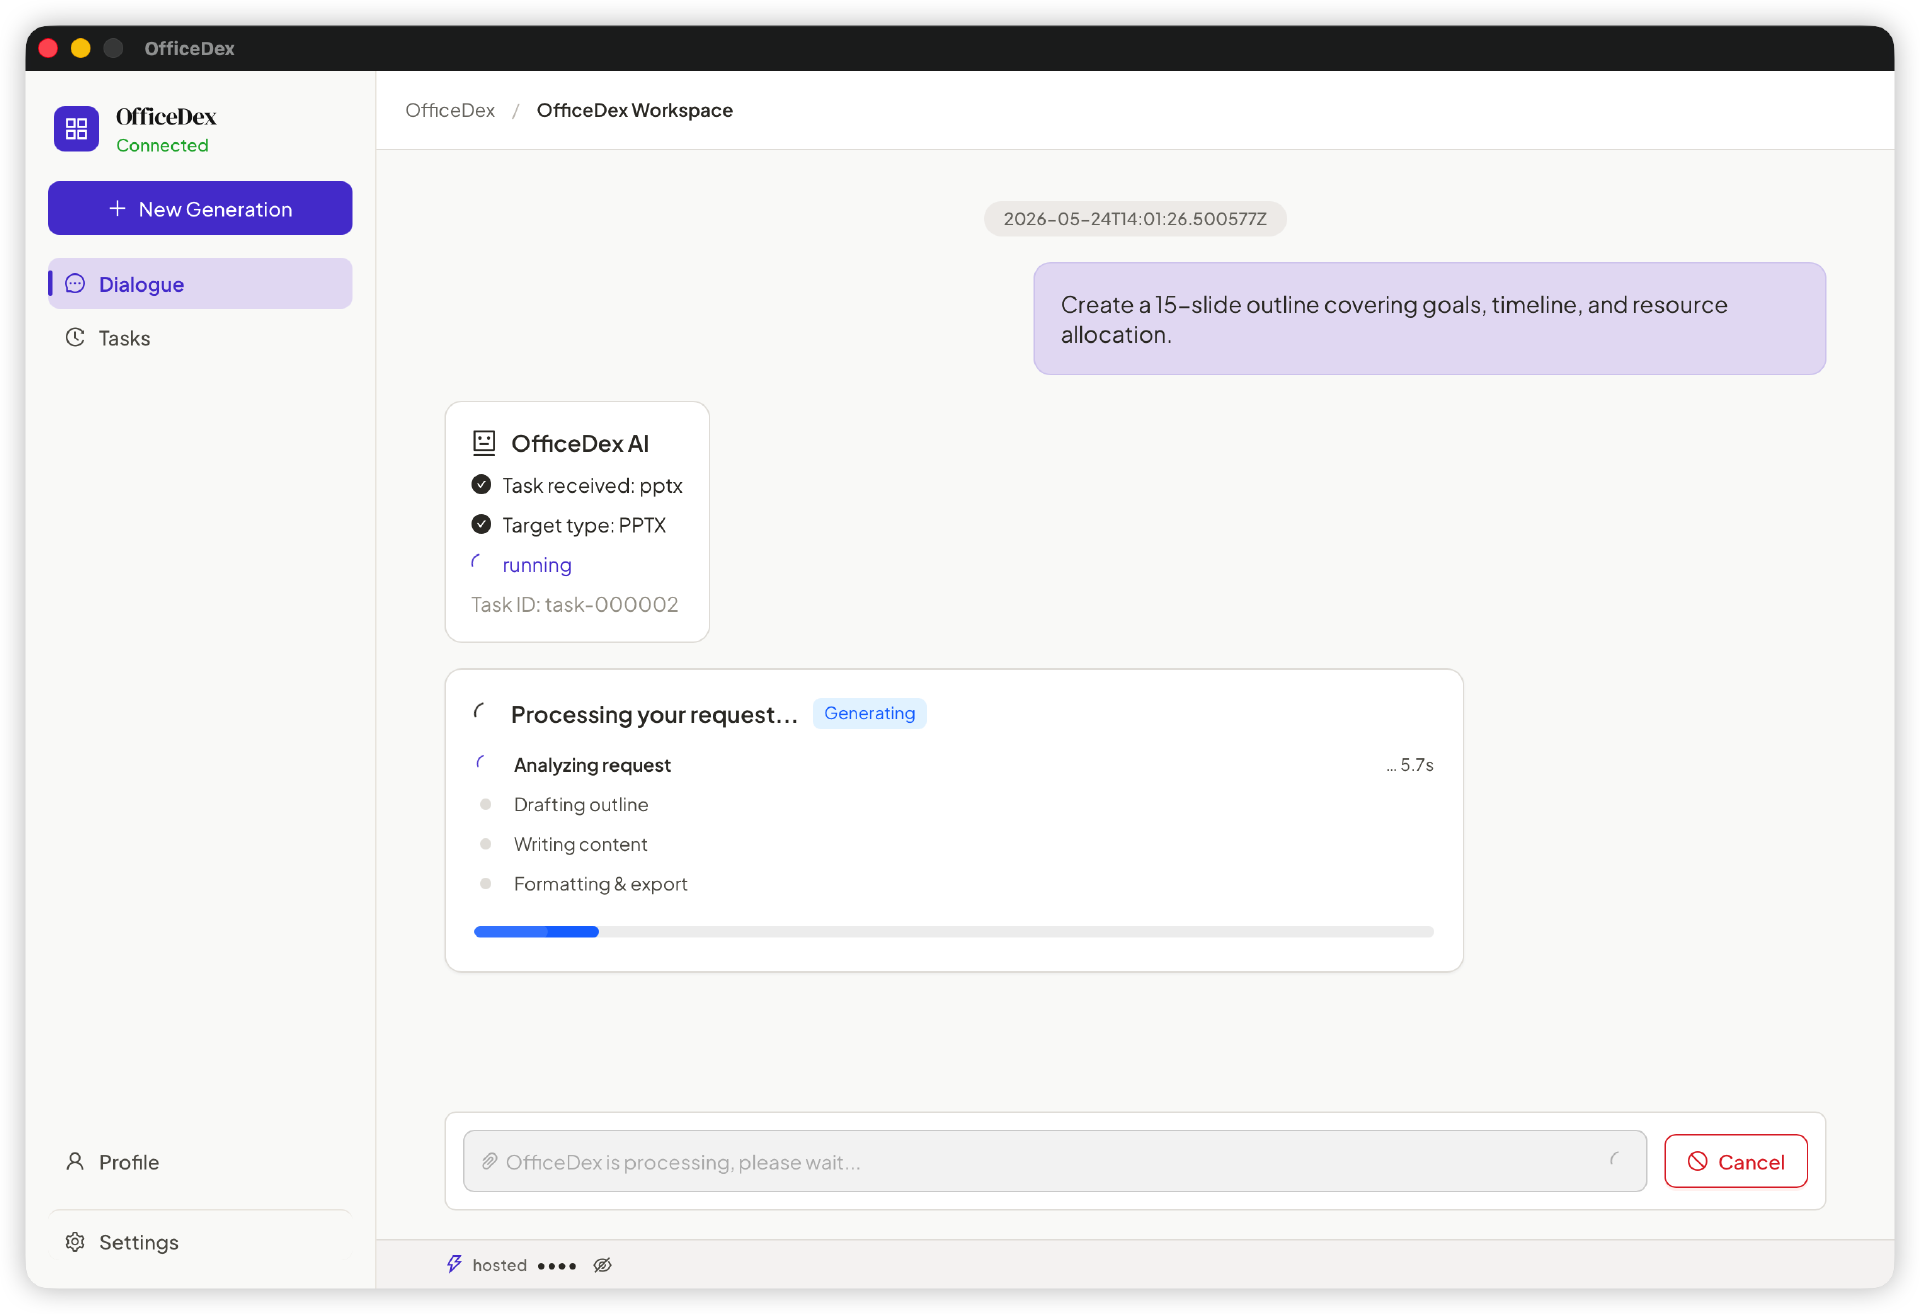The height and width of the screenshot is (1314, 1920).
Task: Click the Task ID: task-000002 text
Action: (575, 604)
